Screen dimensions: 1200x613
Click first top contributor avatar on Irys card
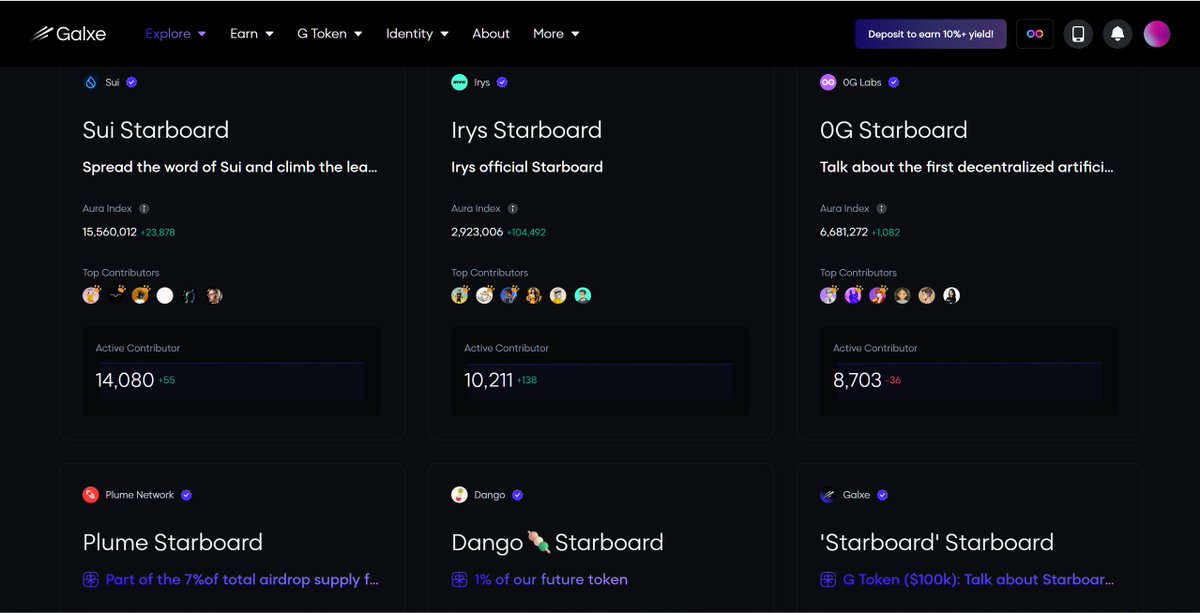click(x=460, y=295)
